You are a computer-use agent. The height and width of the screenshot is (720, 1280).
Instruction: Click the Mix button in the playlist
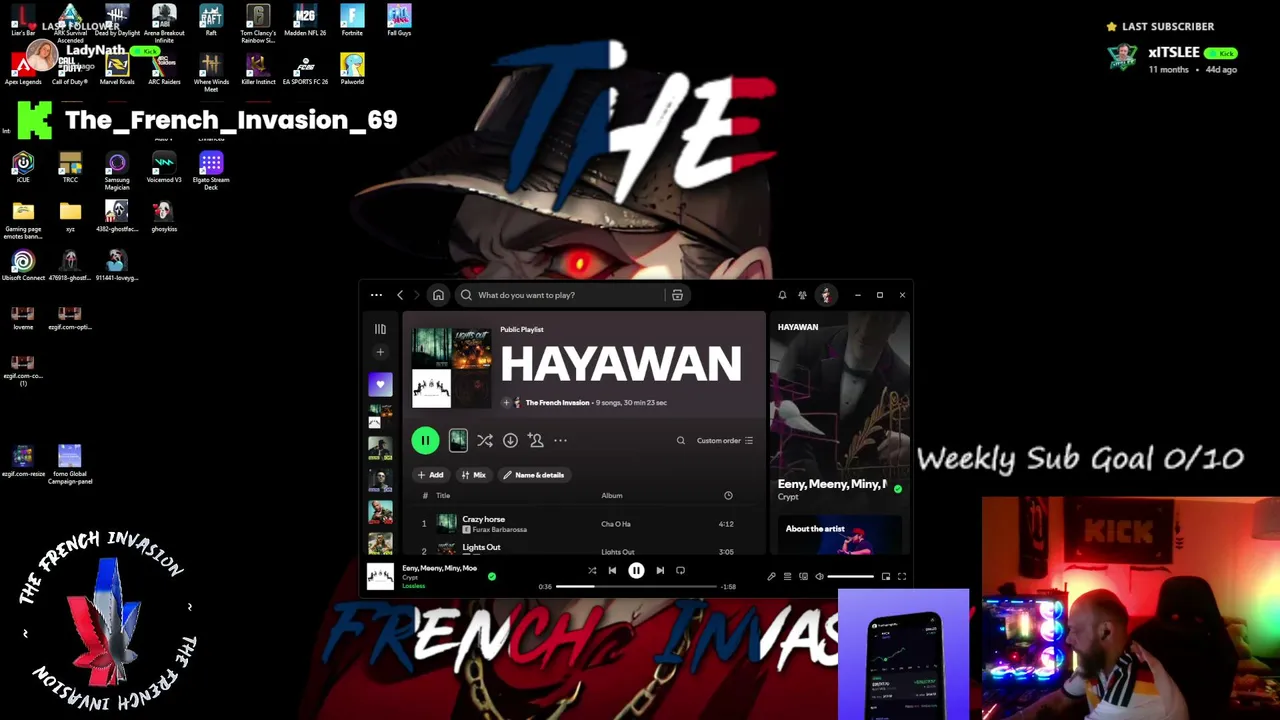tap(474, 475)
